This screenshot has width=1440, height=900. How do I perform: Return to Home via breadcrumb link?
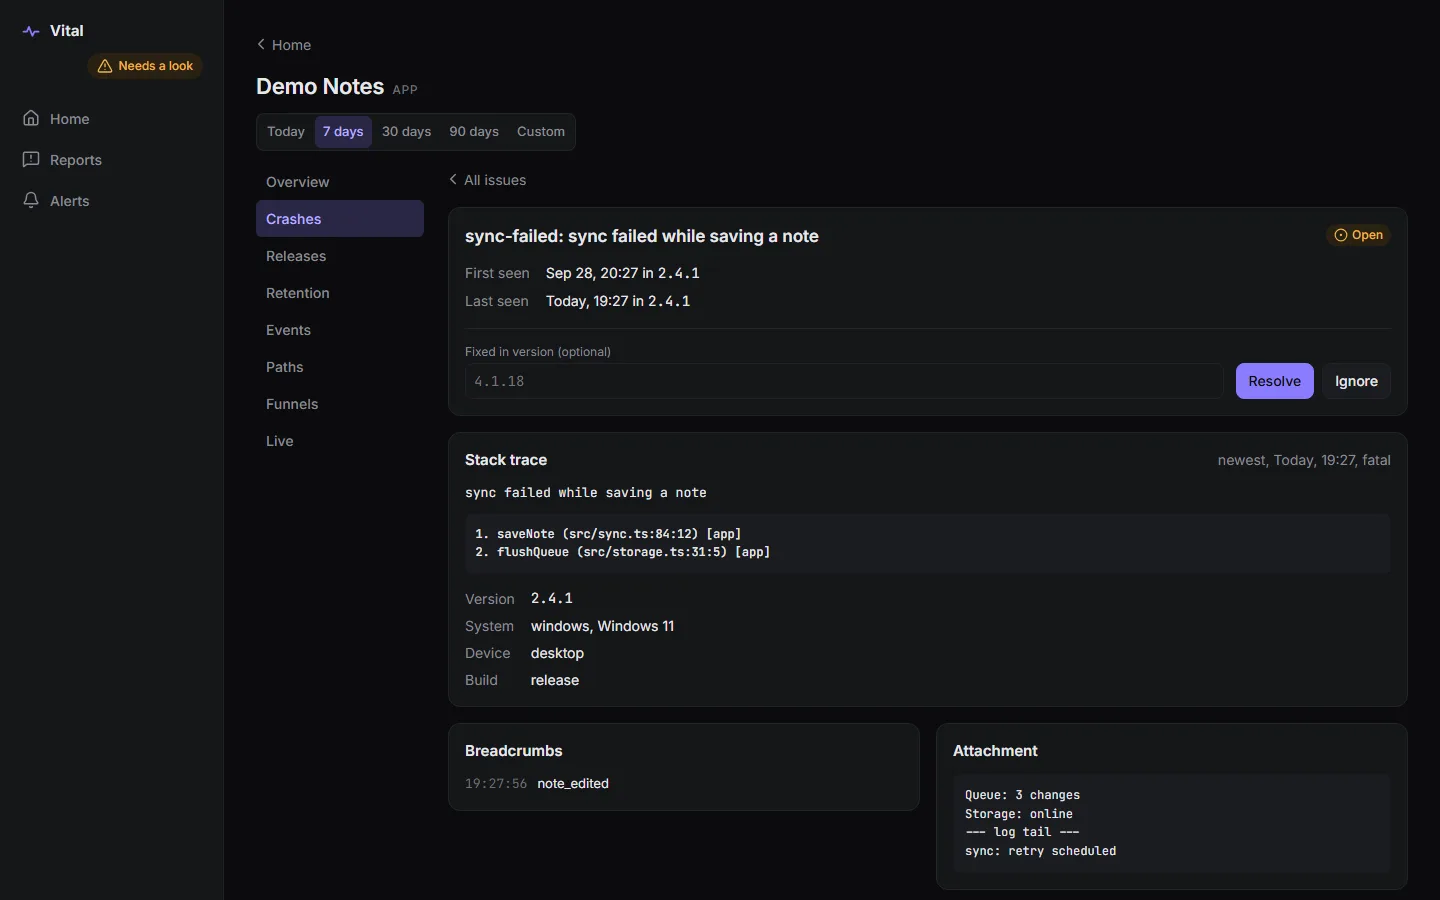click(284, 45)
